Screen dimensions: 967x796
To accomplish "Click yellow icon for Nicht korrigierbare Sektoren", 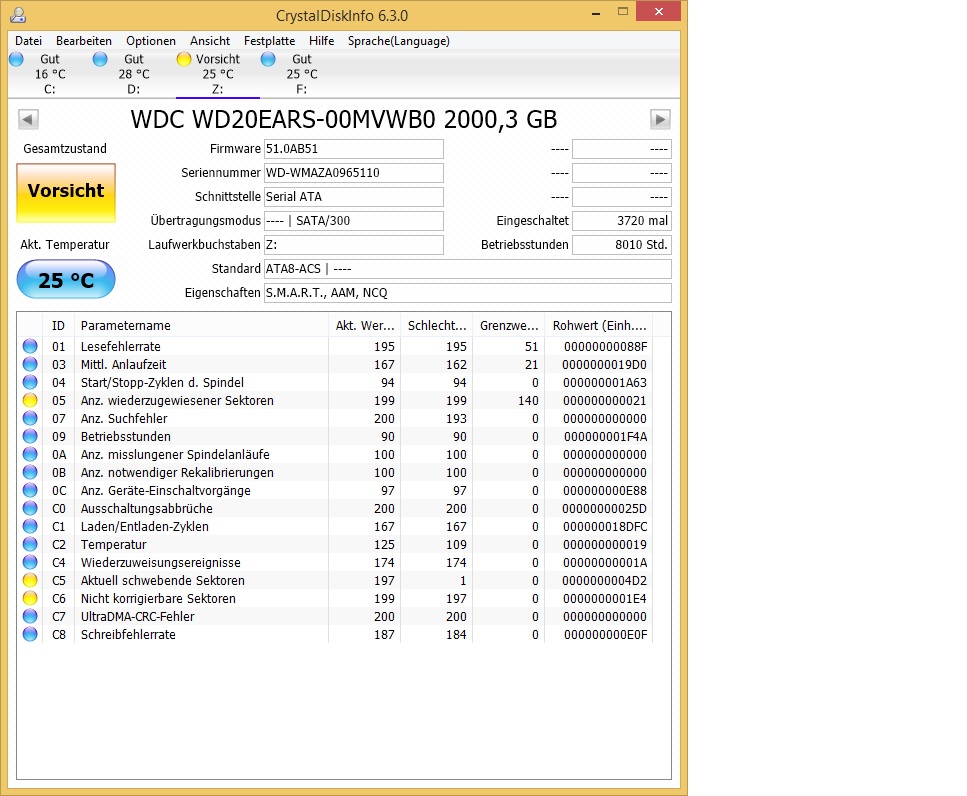I will coord(30,598).
